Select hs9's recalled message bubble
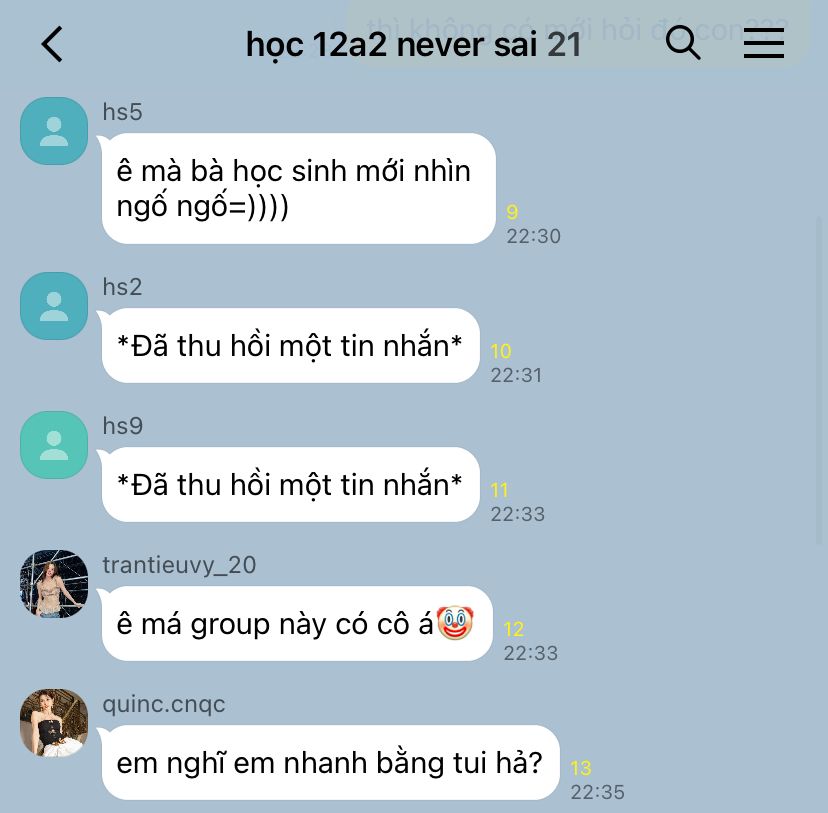 [291, 485]
